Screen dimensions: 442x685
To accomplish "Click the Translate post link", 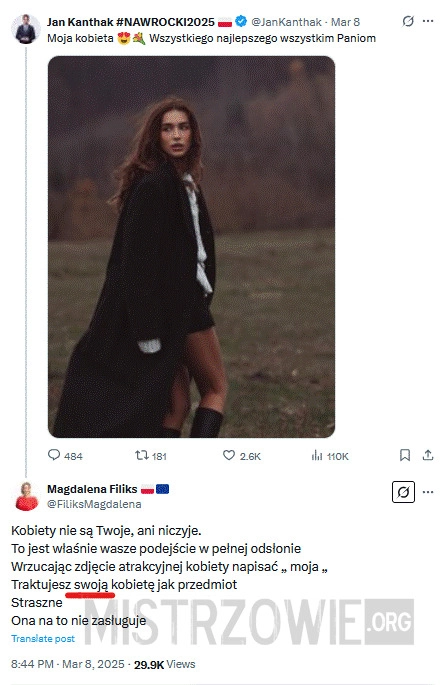I will pos(43,638).
